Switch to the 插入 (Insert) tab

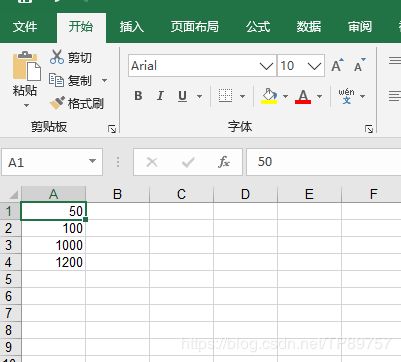coord(132,27)
